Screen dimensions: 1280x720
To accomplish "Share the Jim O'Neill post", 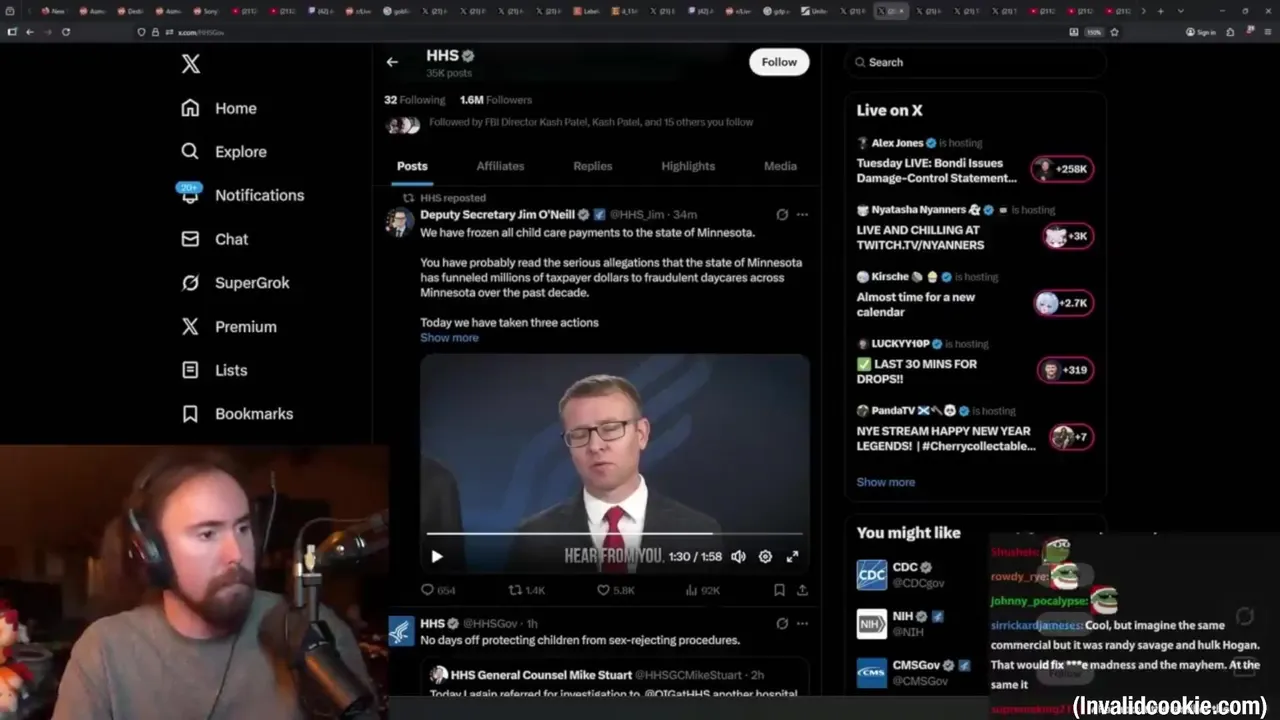I will point(802,591).
